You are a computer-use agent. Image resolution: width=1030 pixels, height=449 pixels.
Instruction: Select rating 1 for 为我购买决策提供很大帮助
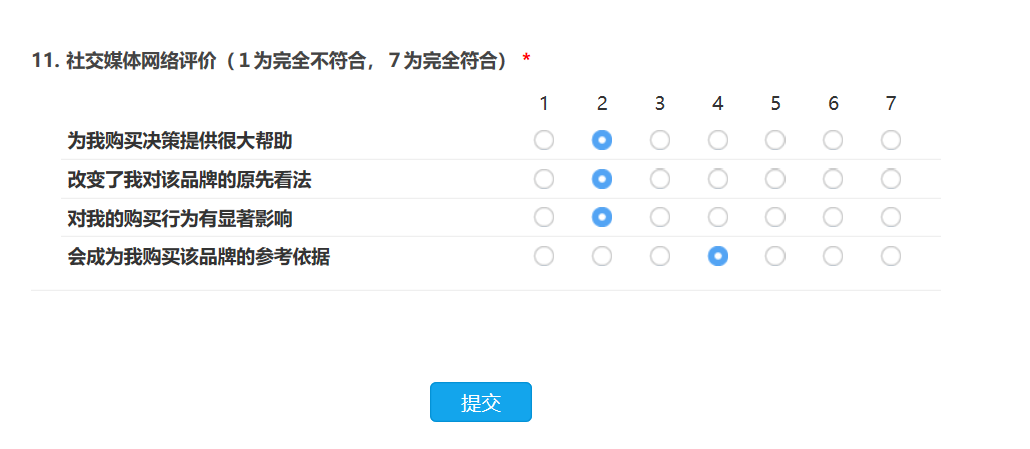click(x=544, y=140)
